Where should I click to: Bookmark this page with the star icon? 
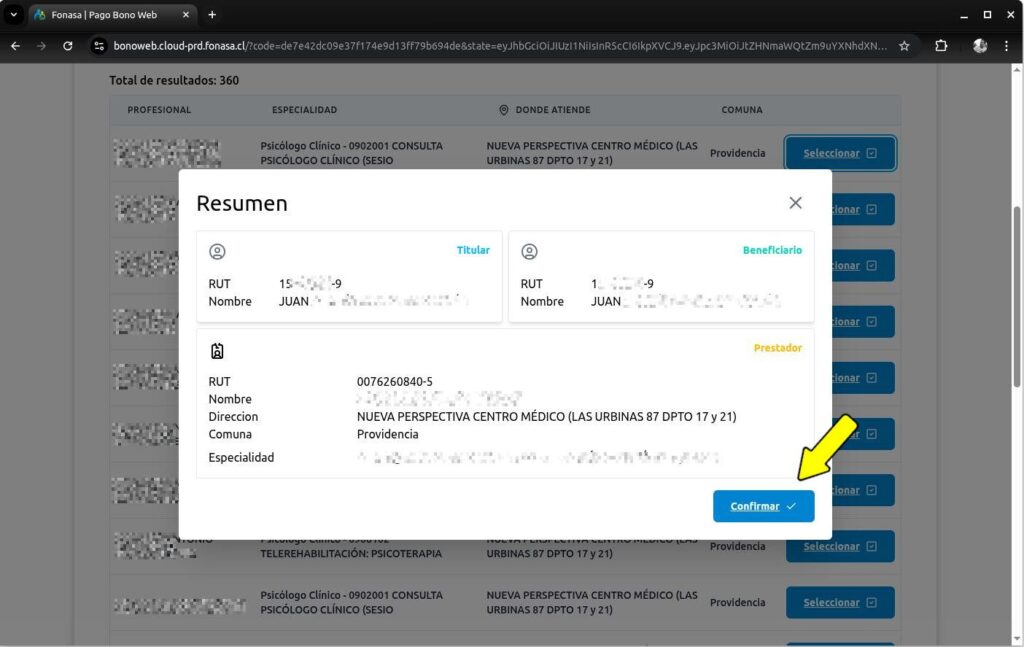pyautogui.click(x=904, y=46)
